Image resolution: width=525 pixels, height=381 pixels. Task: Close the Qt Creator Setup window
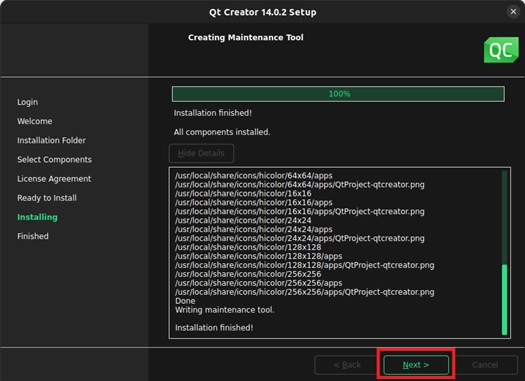click(513, 12)
